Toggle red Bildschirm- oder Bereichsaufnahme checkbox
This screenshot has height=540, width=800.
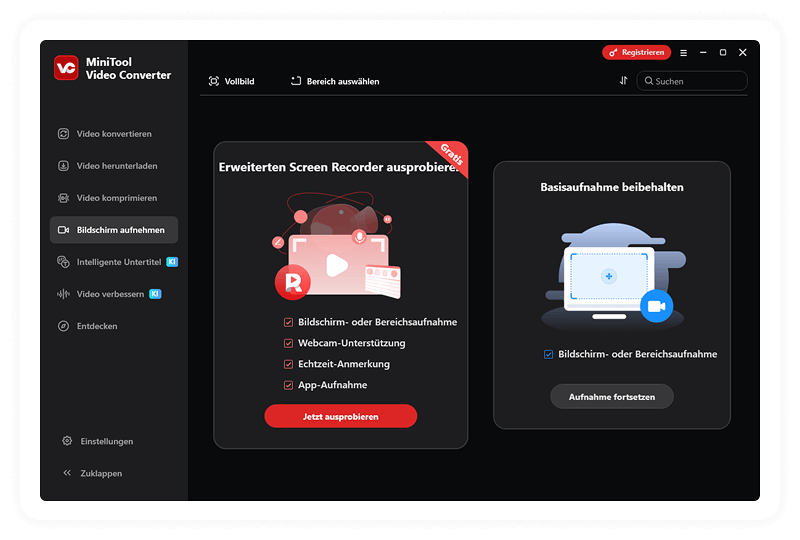(x=288, y=323)
